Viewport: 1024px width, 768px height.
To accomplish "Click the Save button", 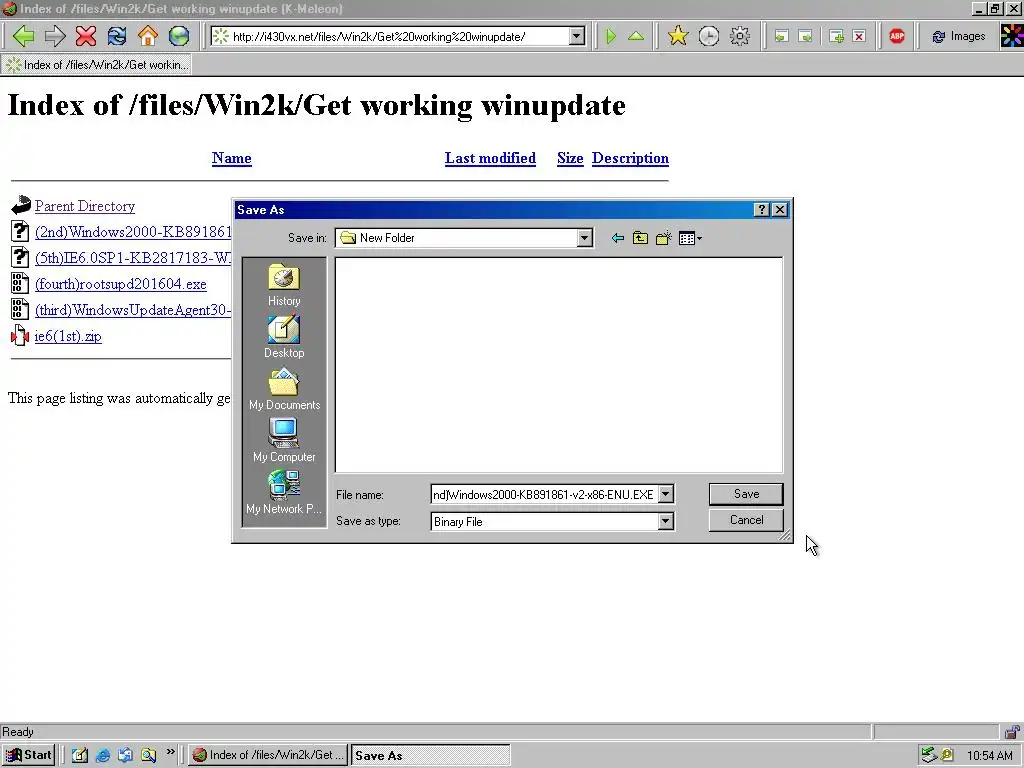I will 746,494.
